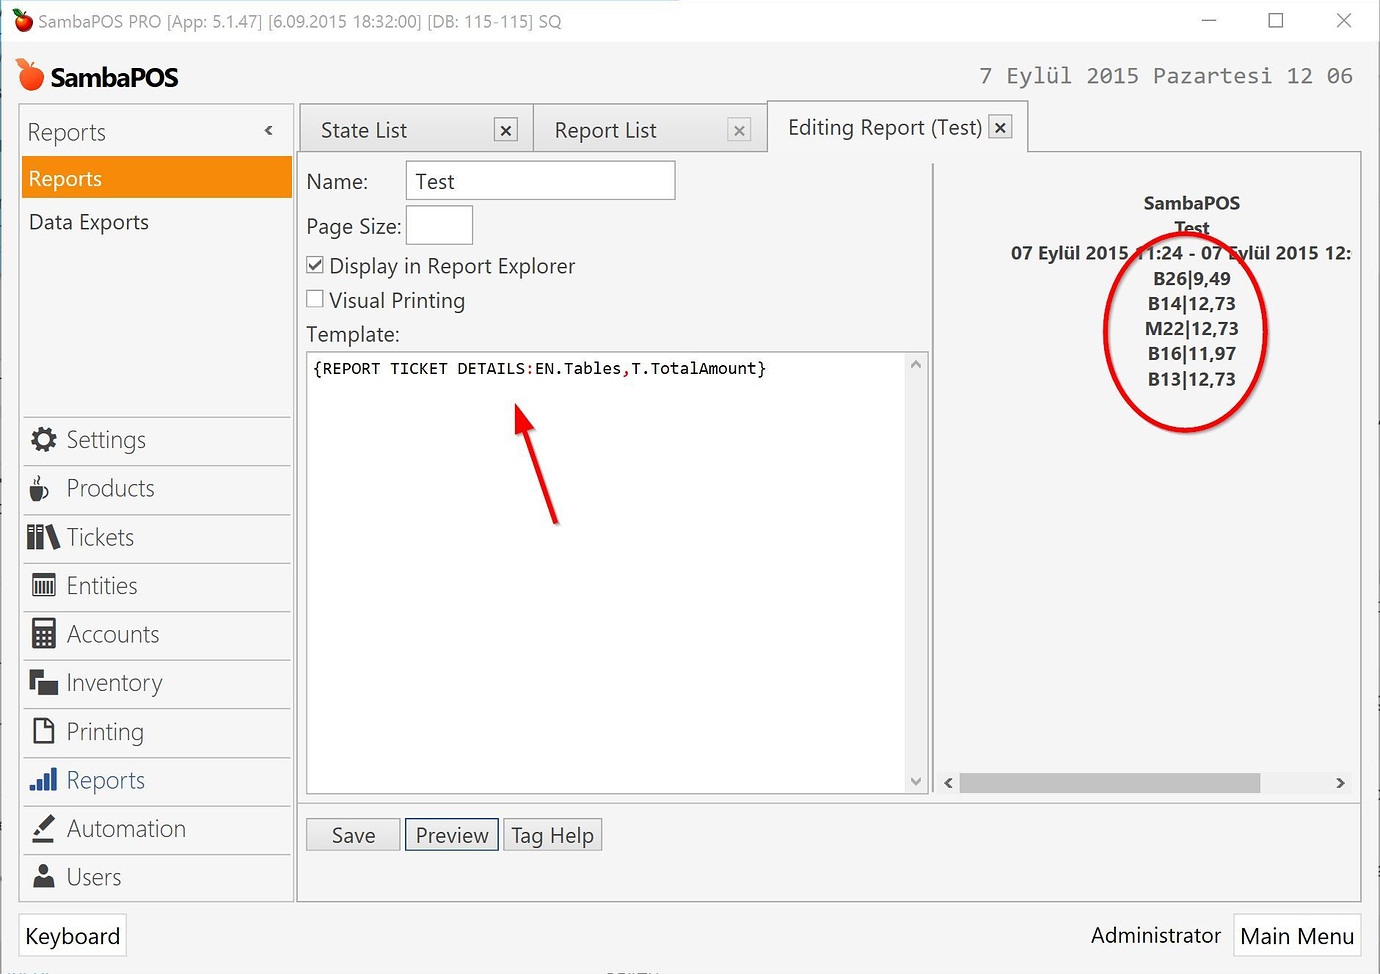Collapse the Reports navigation panel

[268, 130]
